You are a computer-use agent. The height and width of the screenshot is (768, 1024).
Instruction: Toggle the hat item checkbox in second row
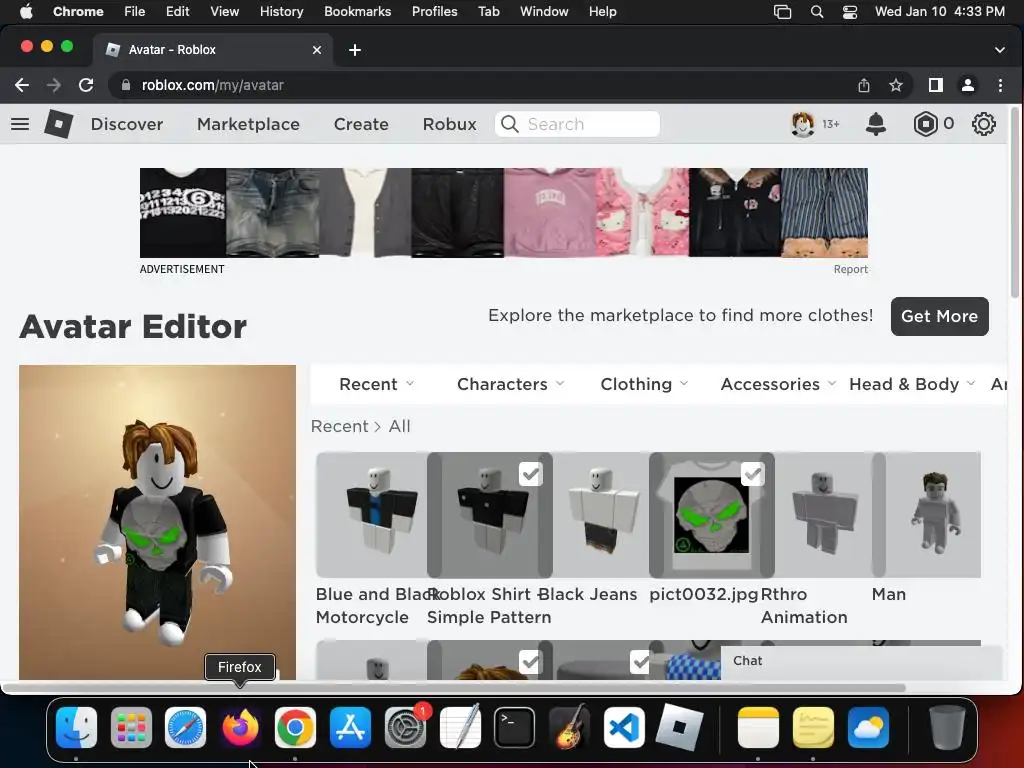click(x=641, y=662)
